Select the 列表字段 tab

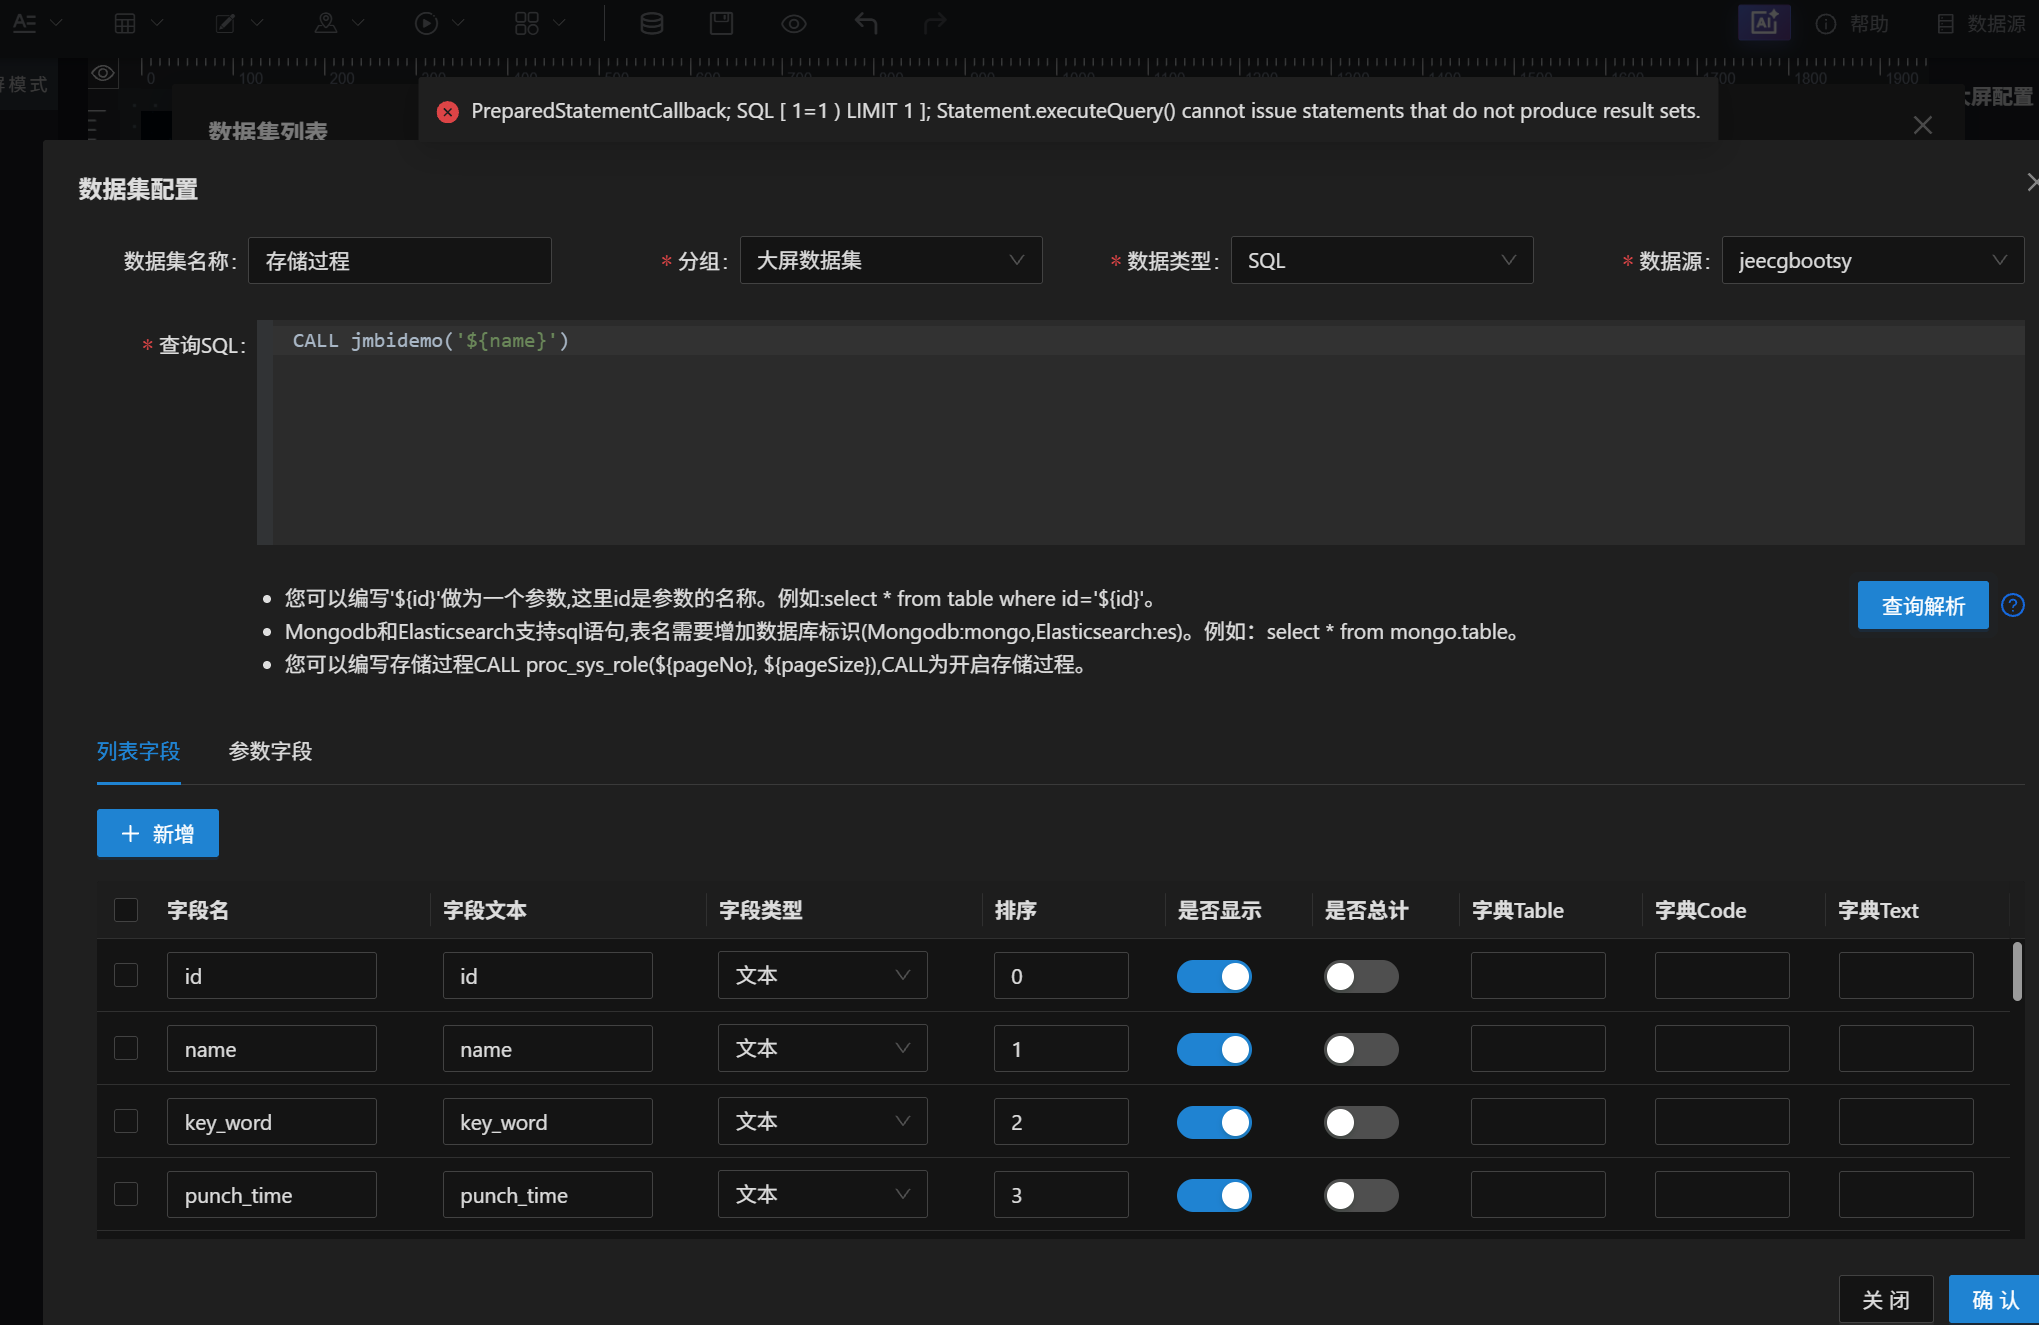[138, 751]
